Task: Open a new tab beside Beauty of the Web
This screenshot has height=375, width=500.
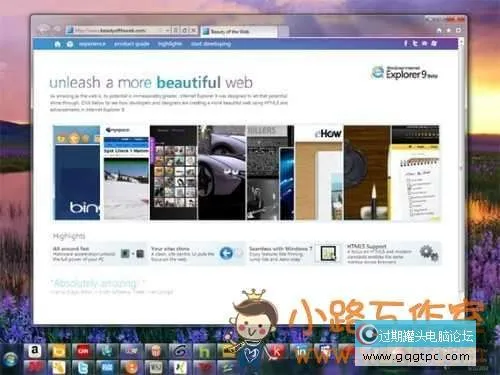Action: pos(283,32)
